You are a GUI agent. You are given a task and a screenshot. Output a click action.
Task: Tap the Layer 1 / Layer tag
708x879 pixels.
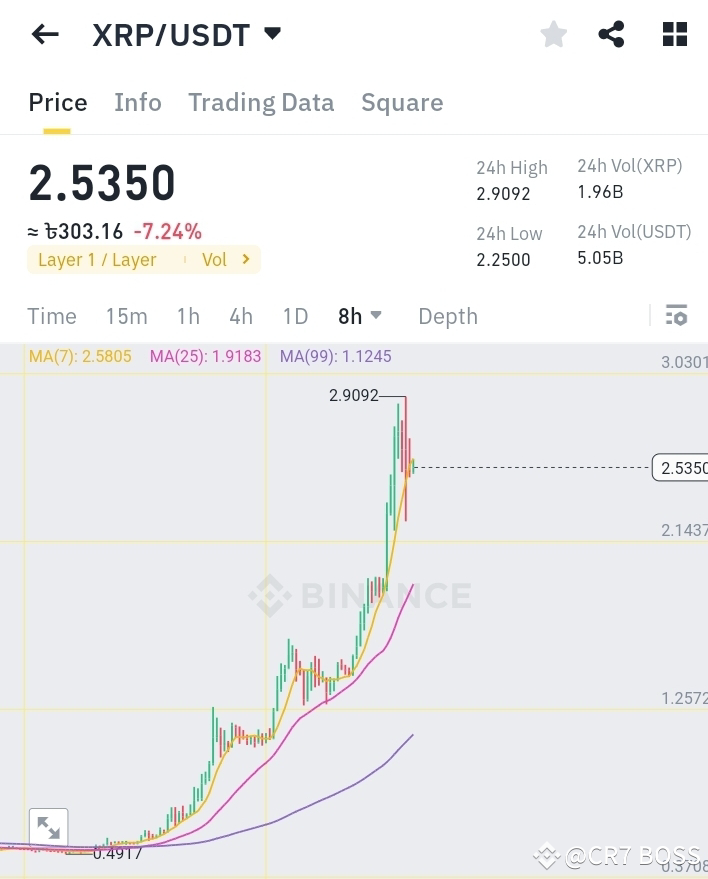click(x=97, y=259)
